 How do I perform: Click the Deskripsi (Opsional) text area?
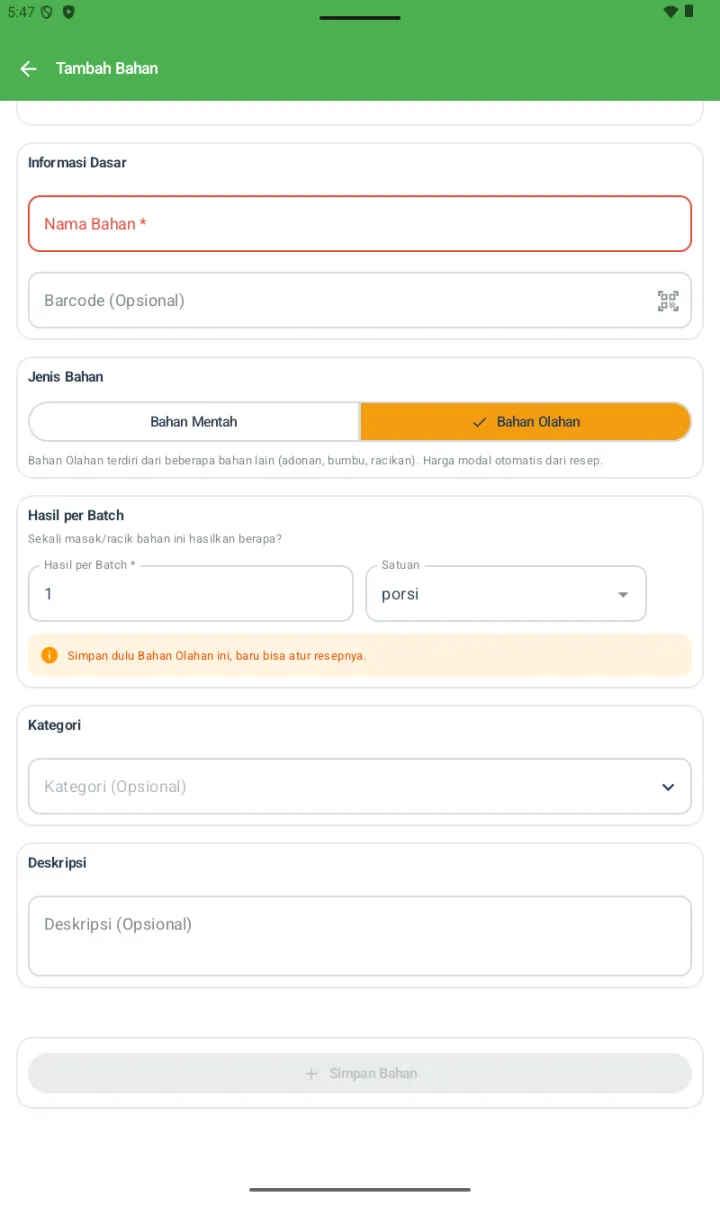click(x=360, y=936)
